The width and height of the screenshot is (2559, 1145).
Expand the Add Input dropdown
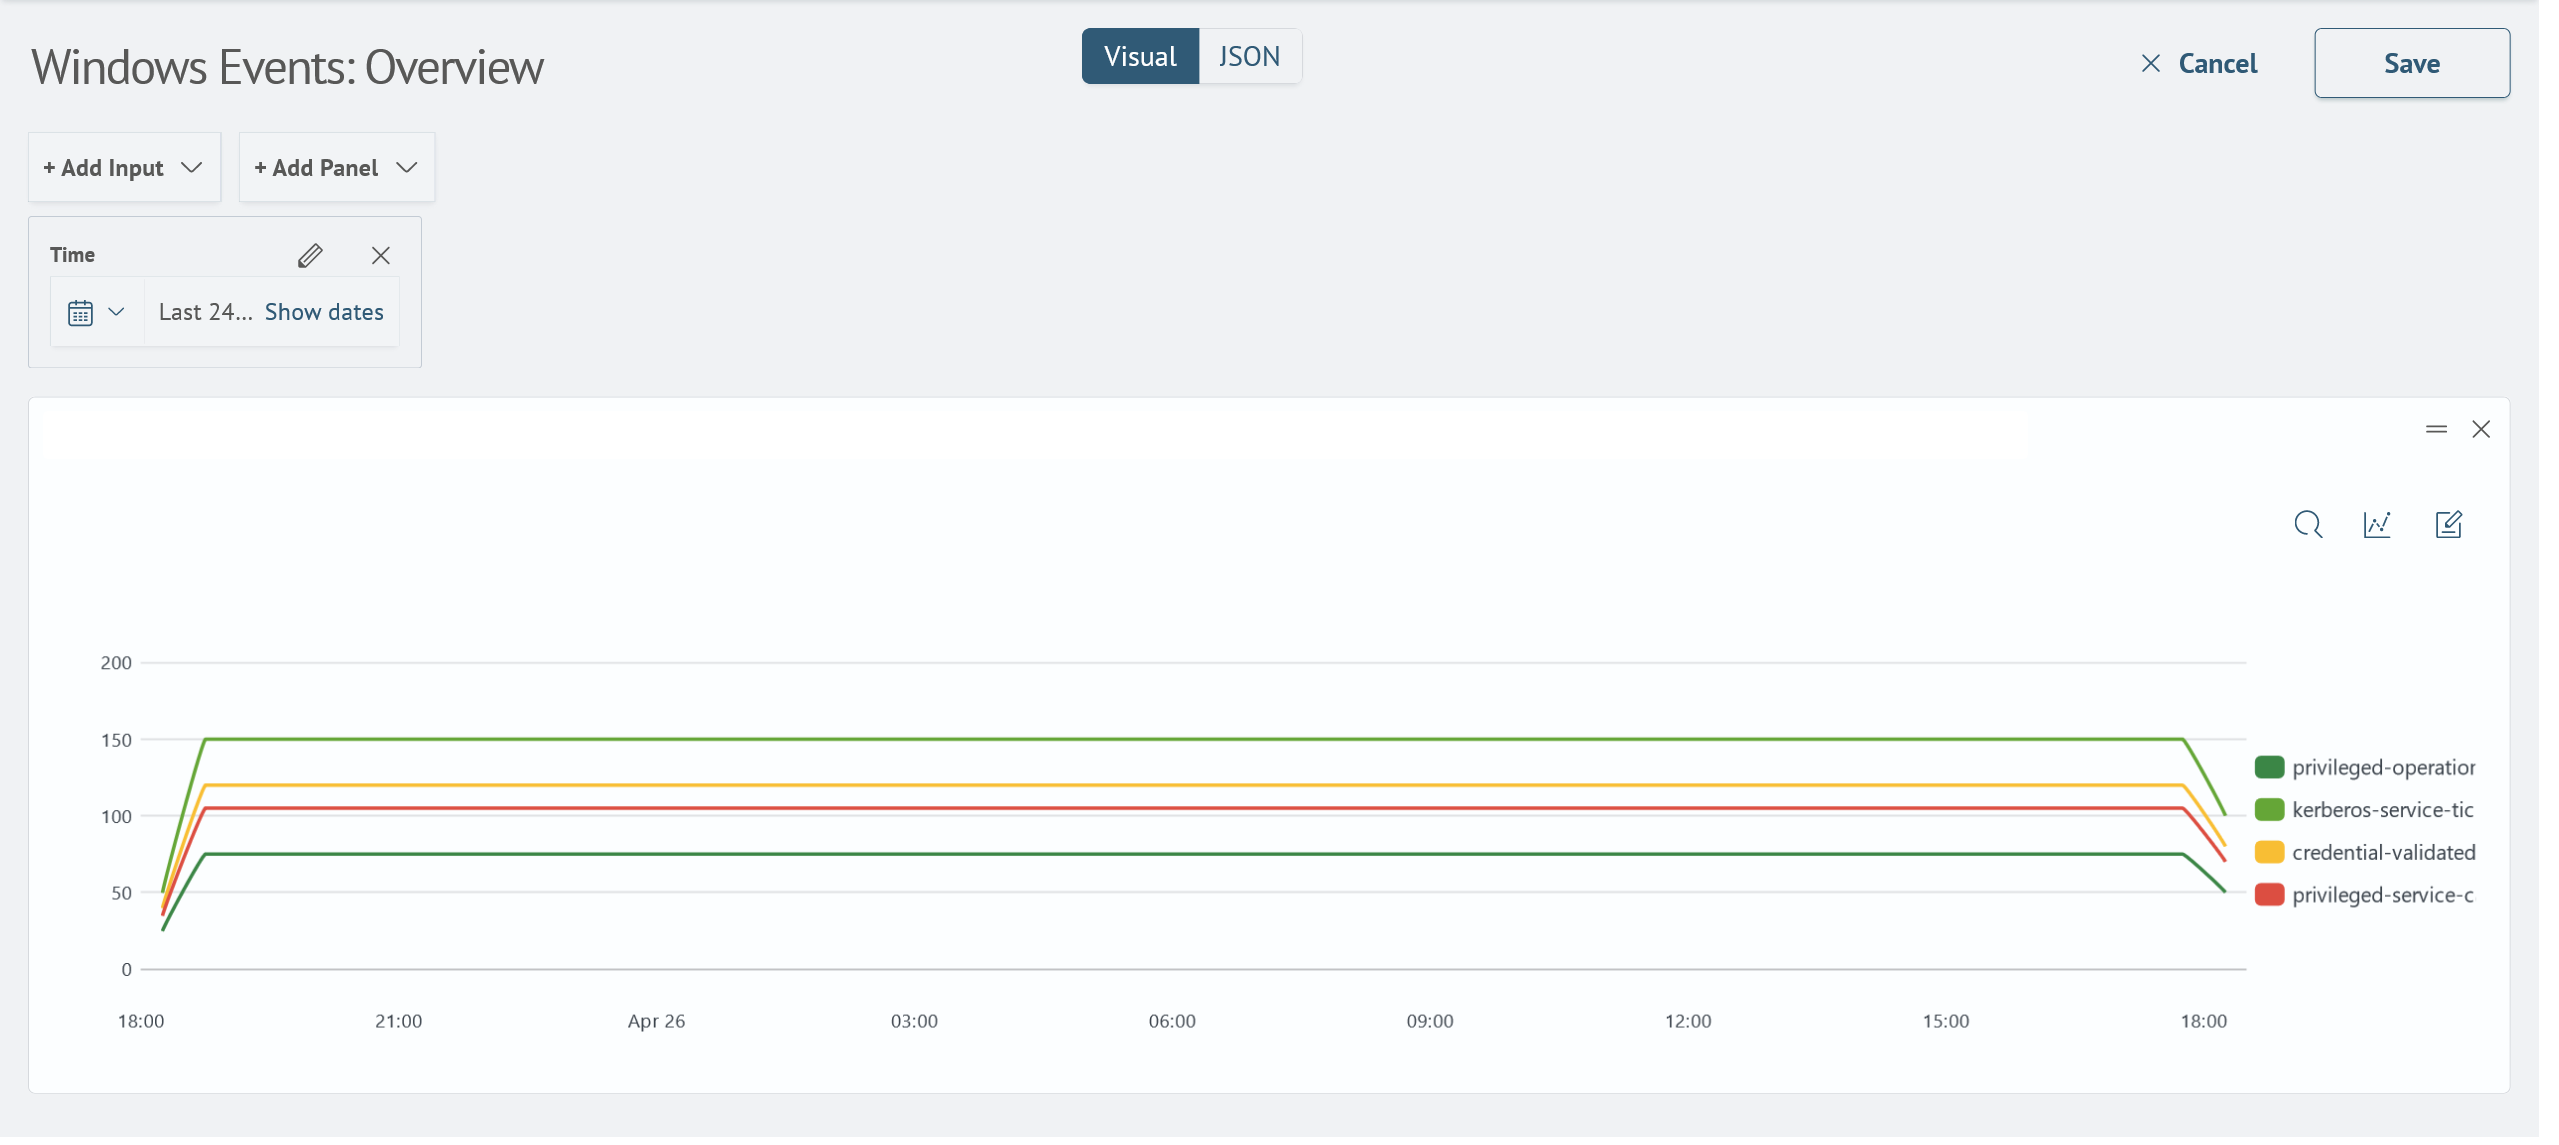[124, 168]
